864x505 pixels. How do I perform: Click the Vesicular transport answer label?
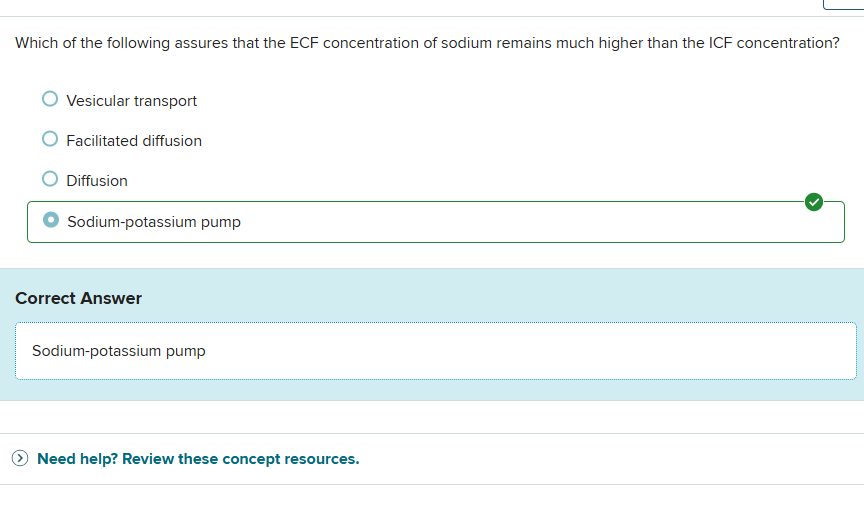click(x=131, y=101)
